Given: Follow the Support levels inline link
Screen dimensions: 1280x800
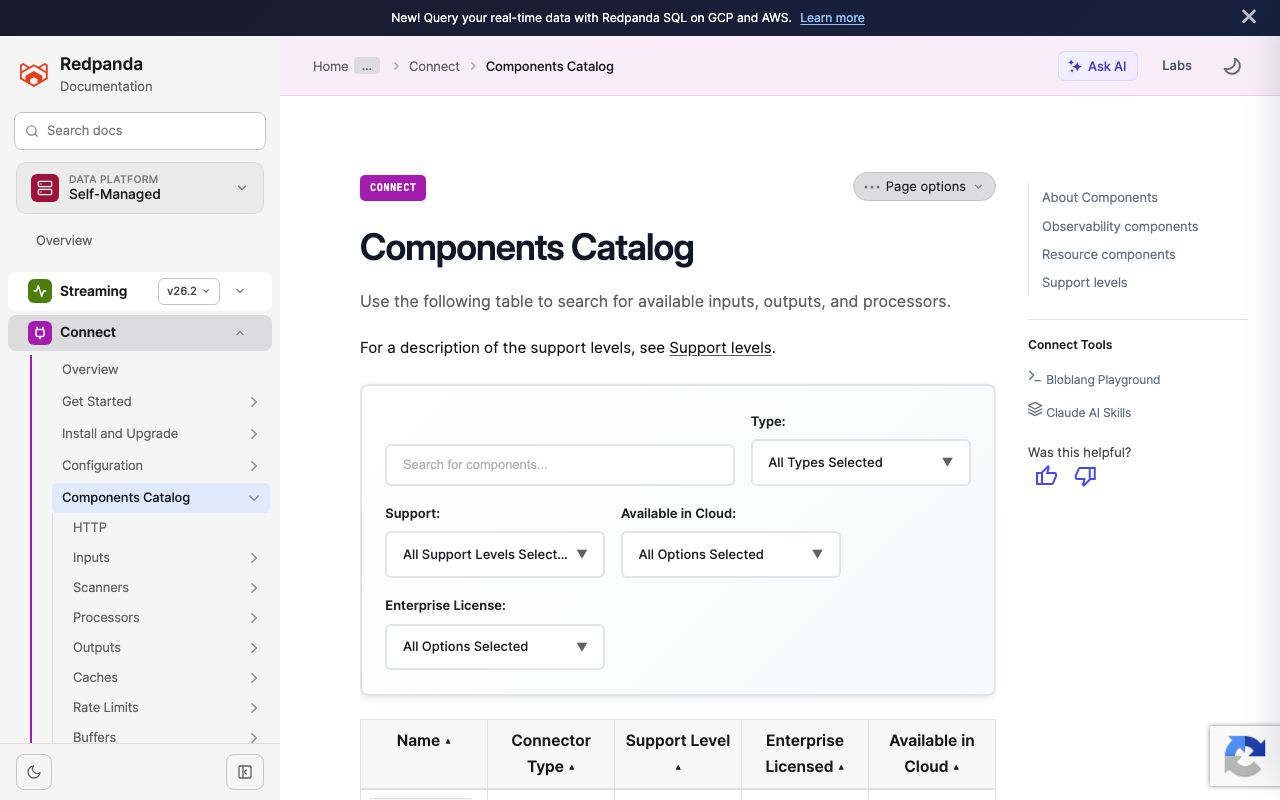Looking at the screenshot, I should [720, 348].
